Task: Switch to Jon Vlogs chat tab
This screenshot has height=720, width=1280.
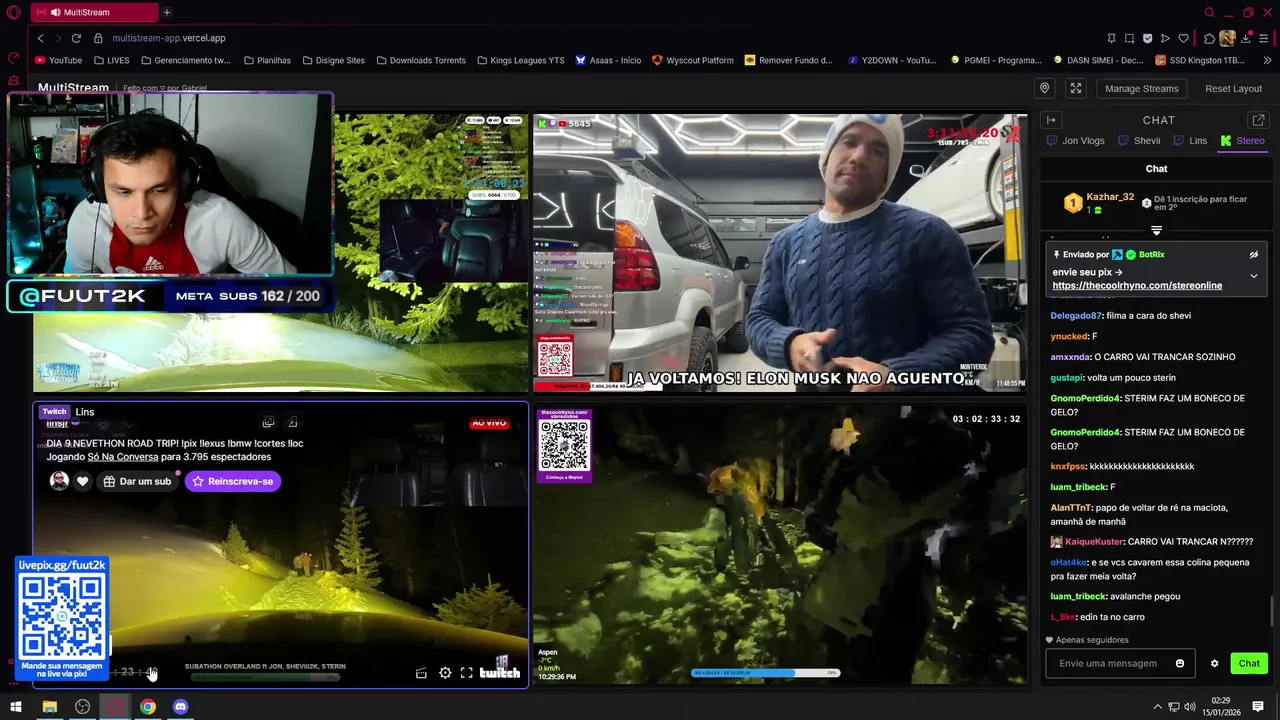Action: tap(1075, 141)
